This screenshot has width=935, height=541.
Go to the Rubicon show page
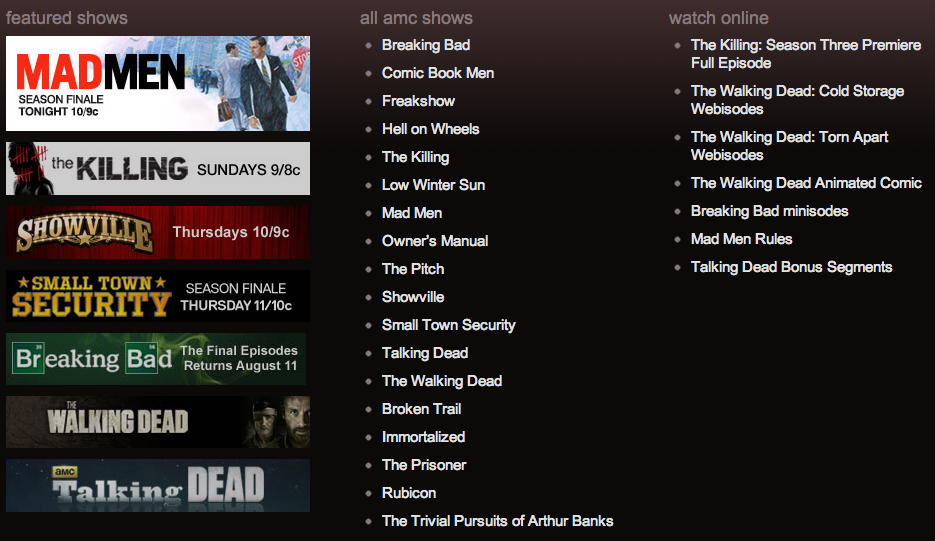(x=409, y=493)
